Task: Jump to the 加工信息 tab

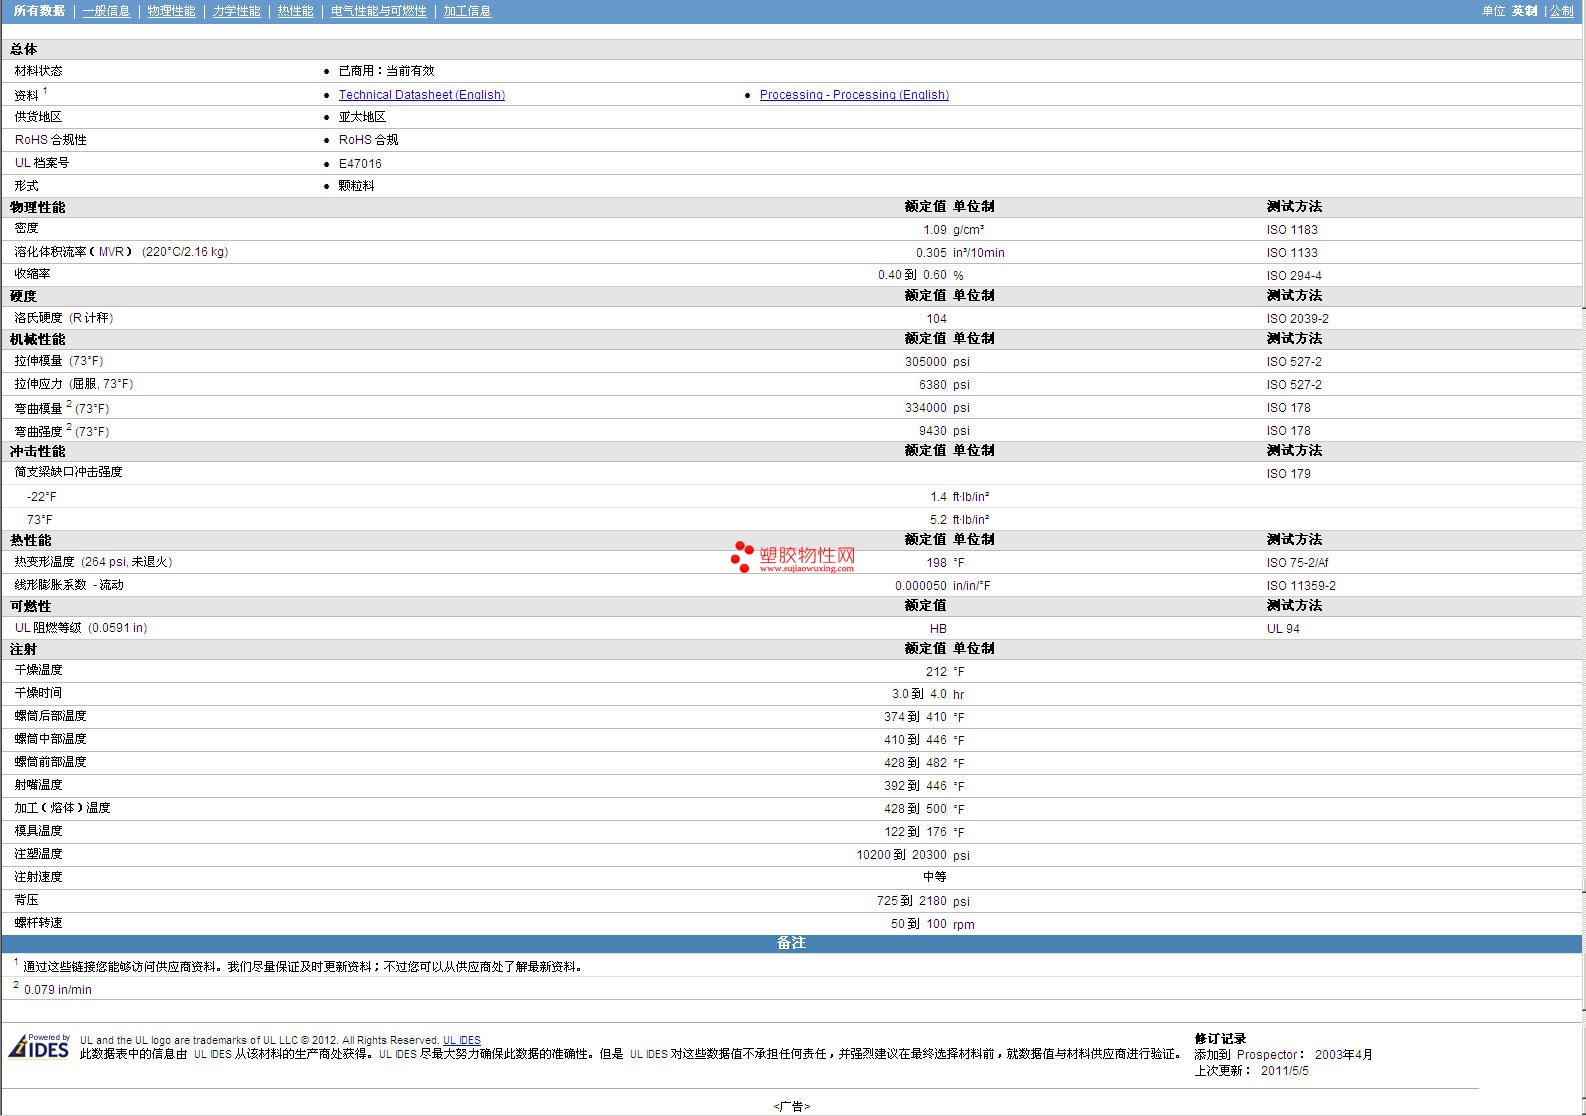Action: [467, 11]
